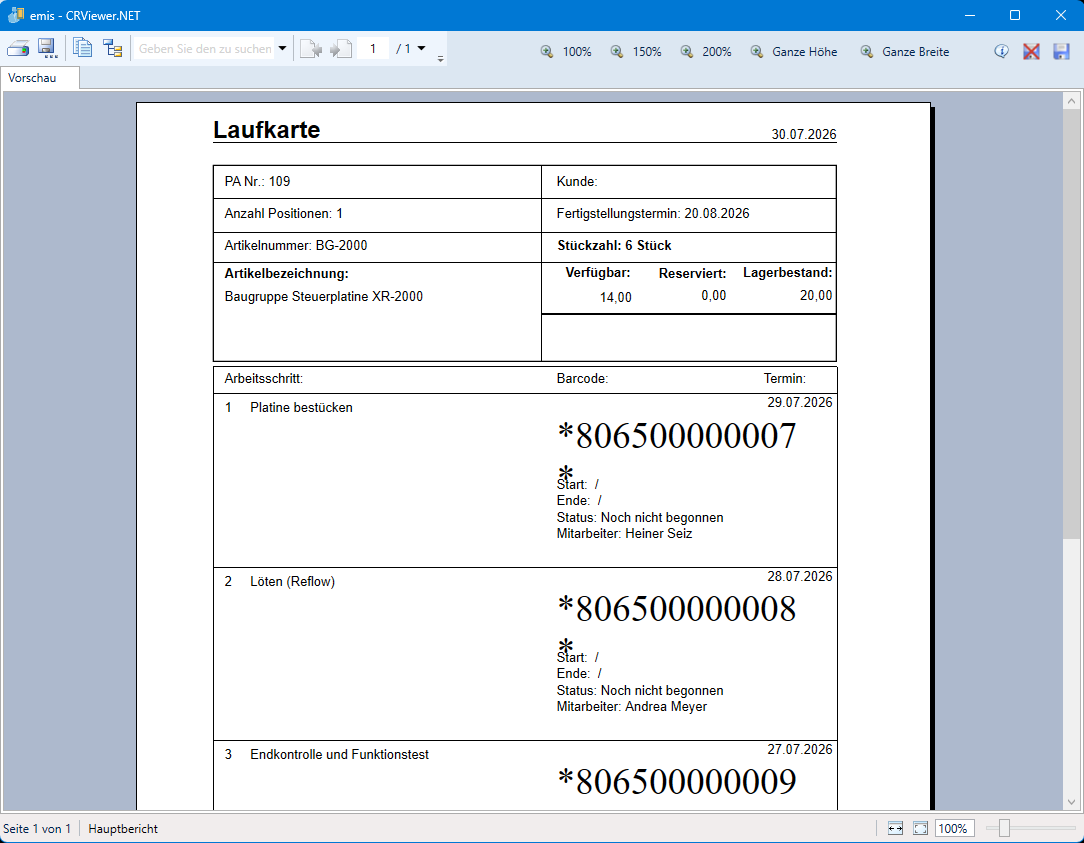Image resolution: width=1084 pixels, height=843 pixels.
Task: Click the PA Nr.: 109 cell
Action: [x=377, y=182]
